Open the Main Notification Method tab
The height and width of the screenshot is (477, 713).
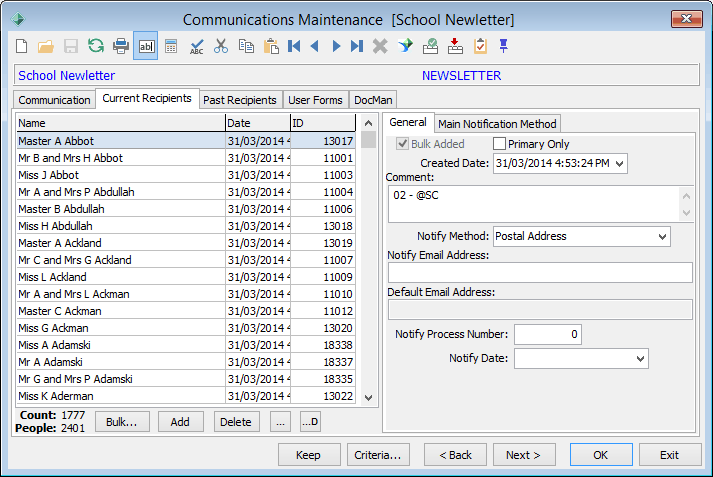coord(497,124)
